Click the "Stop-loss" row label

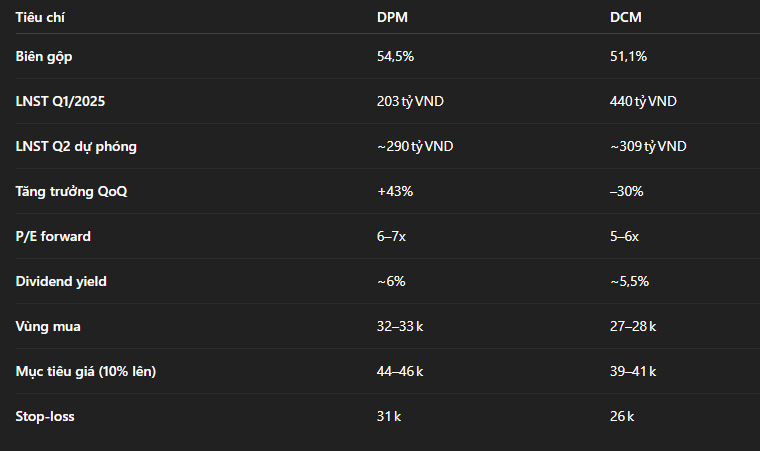point(45,417)
